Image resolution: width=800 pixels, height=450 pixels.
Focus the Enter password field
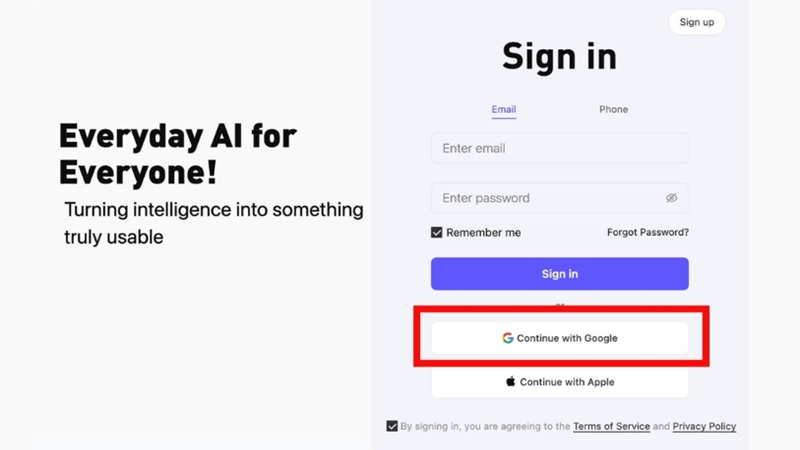[560, 198]
